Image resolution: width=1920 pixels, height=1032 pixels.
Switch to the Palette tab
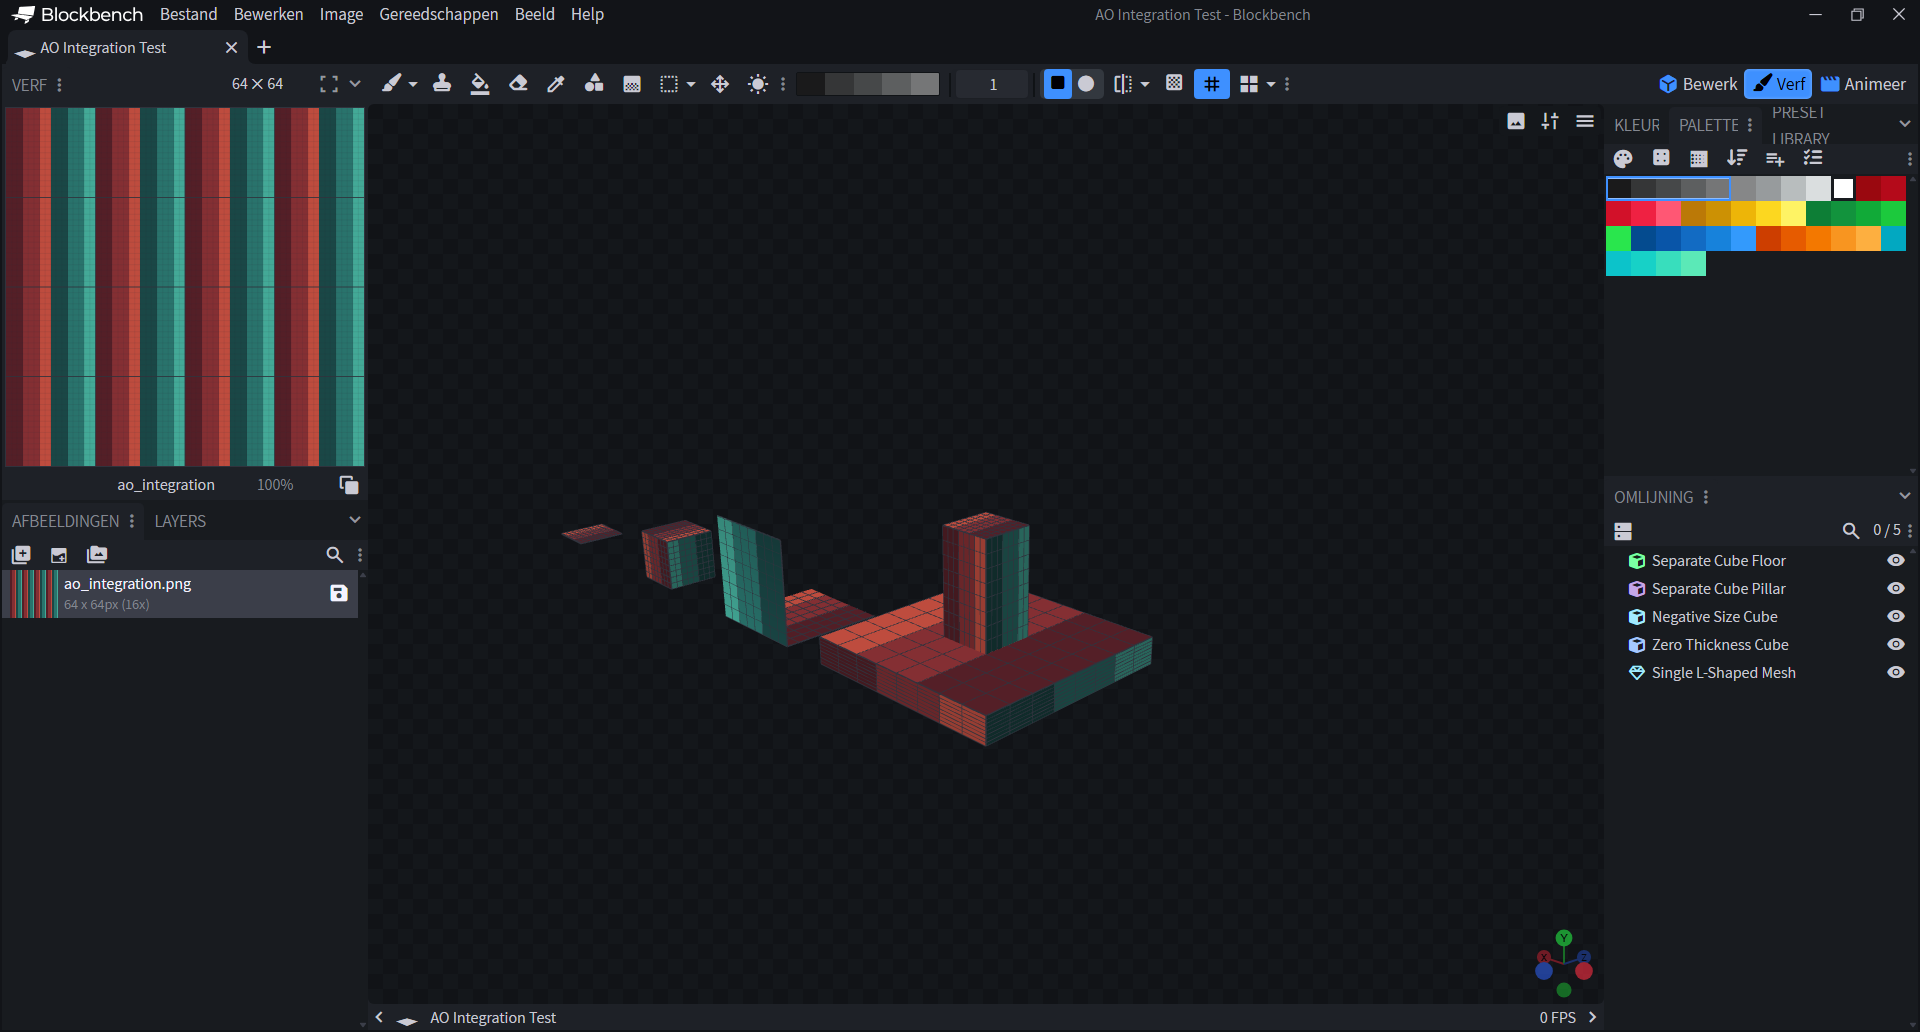(x=1708, y=125)
